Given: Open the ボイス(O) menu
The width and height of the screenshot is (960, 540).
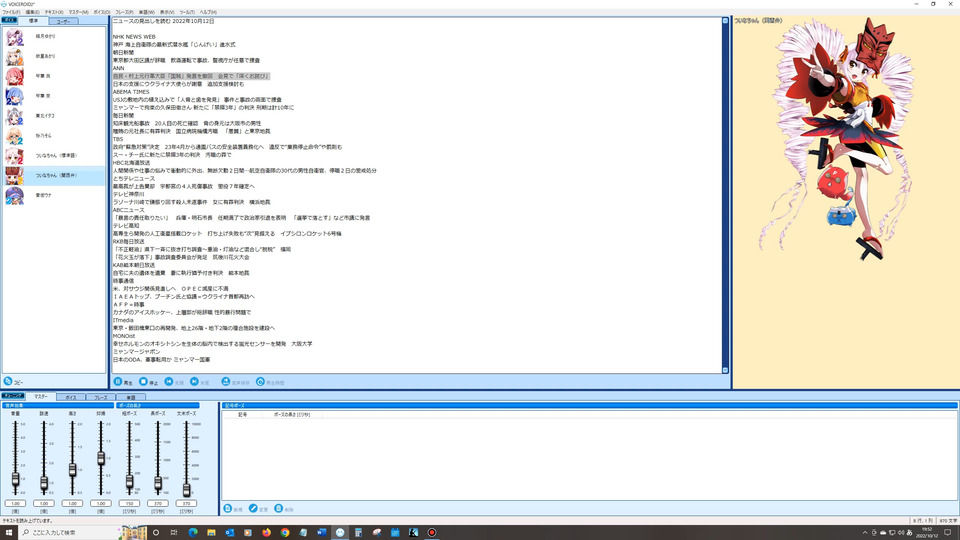Looking at the screenshot, I should pos(102,12).
